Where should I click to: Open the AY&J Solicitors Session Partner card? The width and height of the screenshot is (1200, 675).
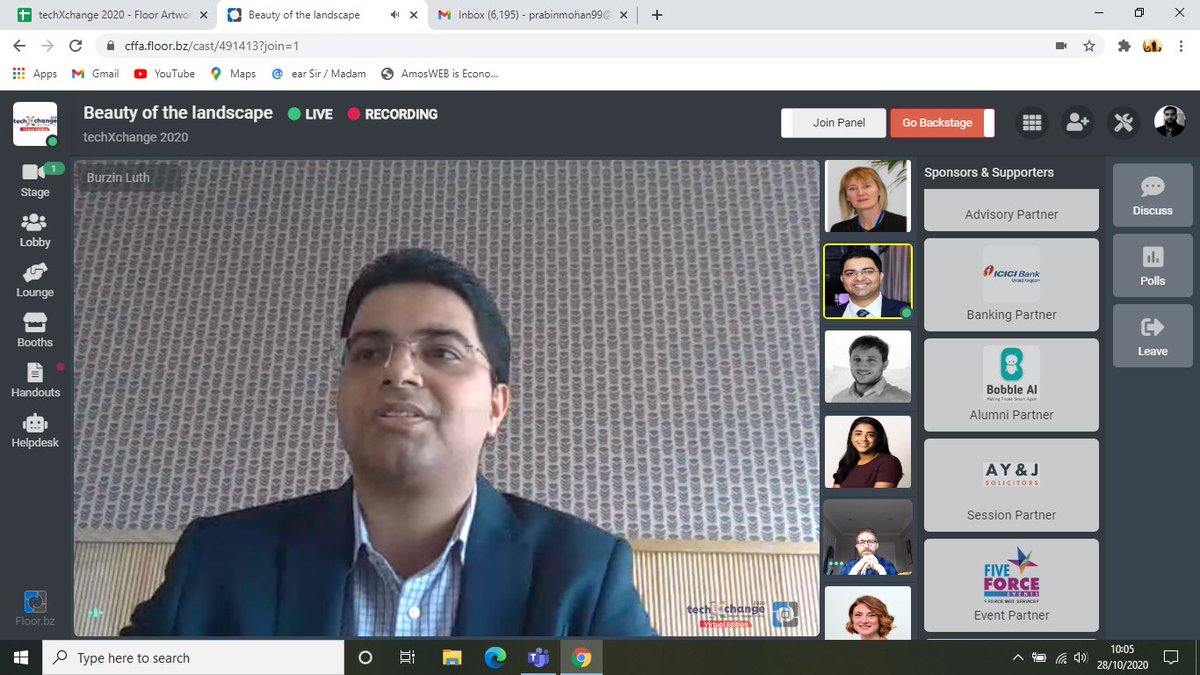click(x=1011, y=485)
